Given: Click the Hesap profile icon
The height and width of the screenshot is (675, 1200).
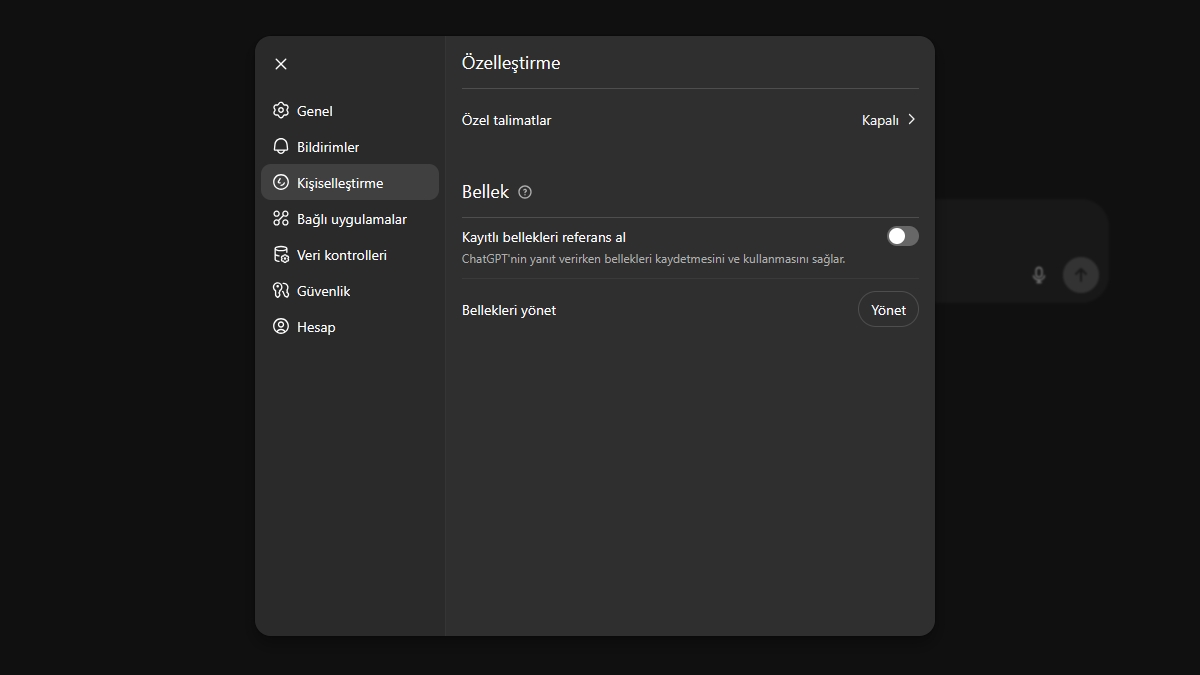Looking at the screenshot, I should pos(281,327).
